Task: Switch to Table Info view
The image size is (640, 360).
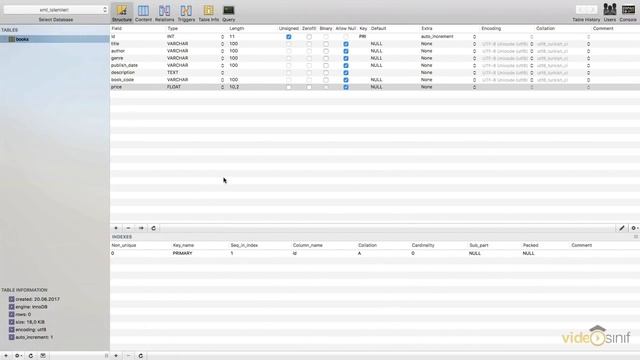Action: (x=209, y=13)
